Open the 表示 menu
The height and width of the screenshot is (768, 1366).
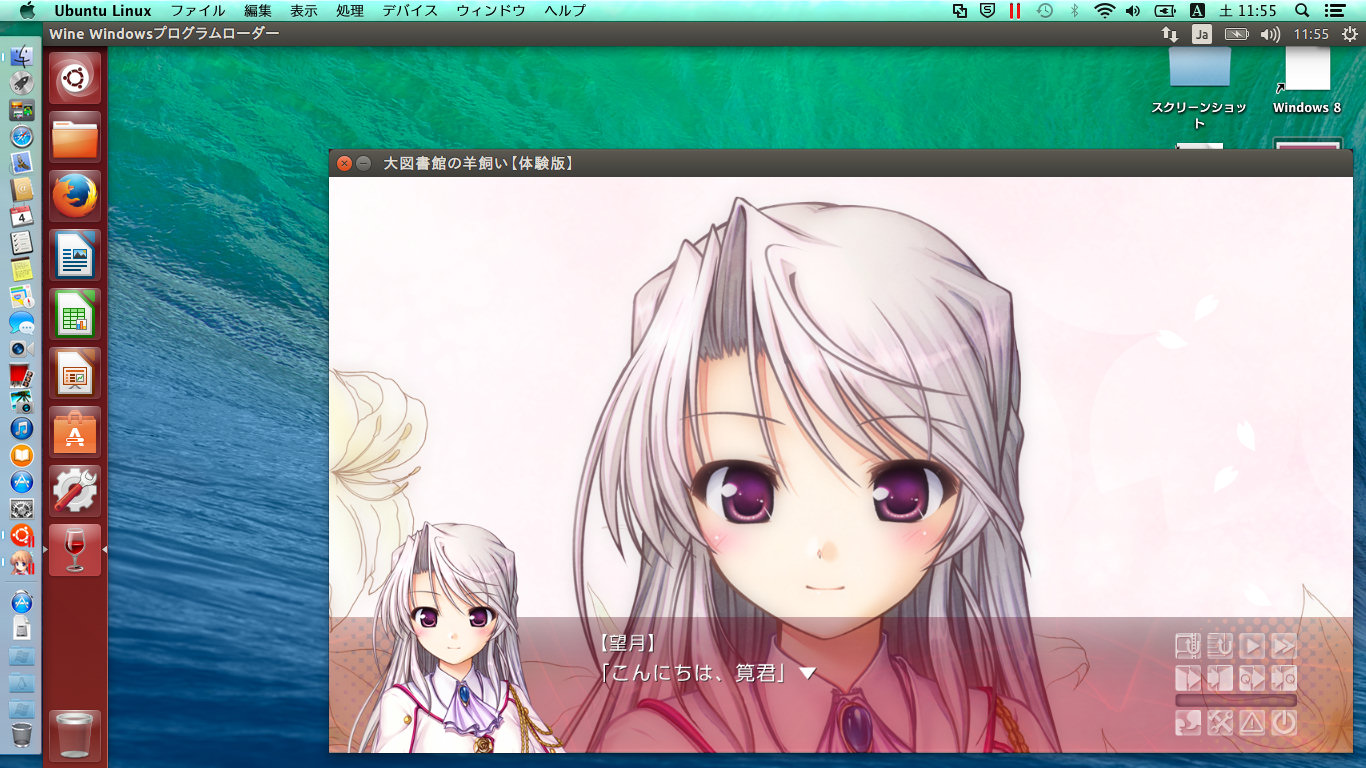(x=304, y=10)
